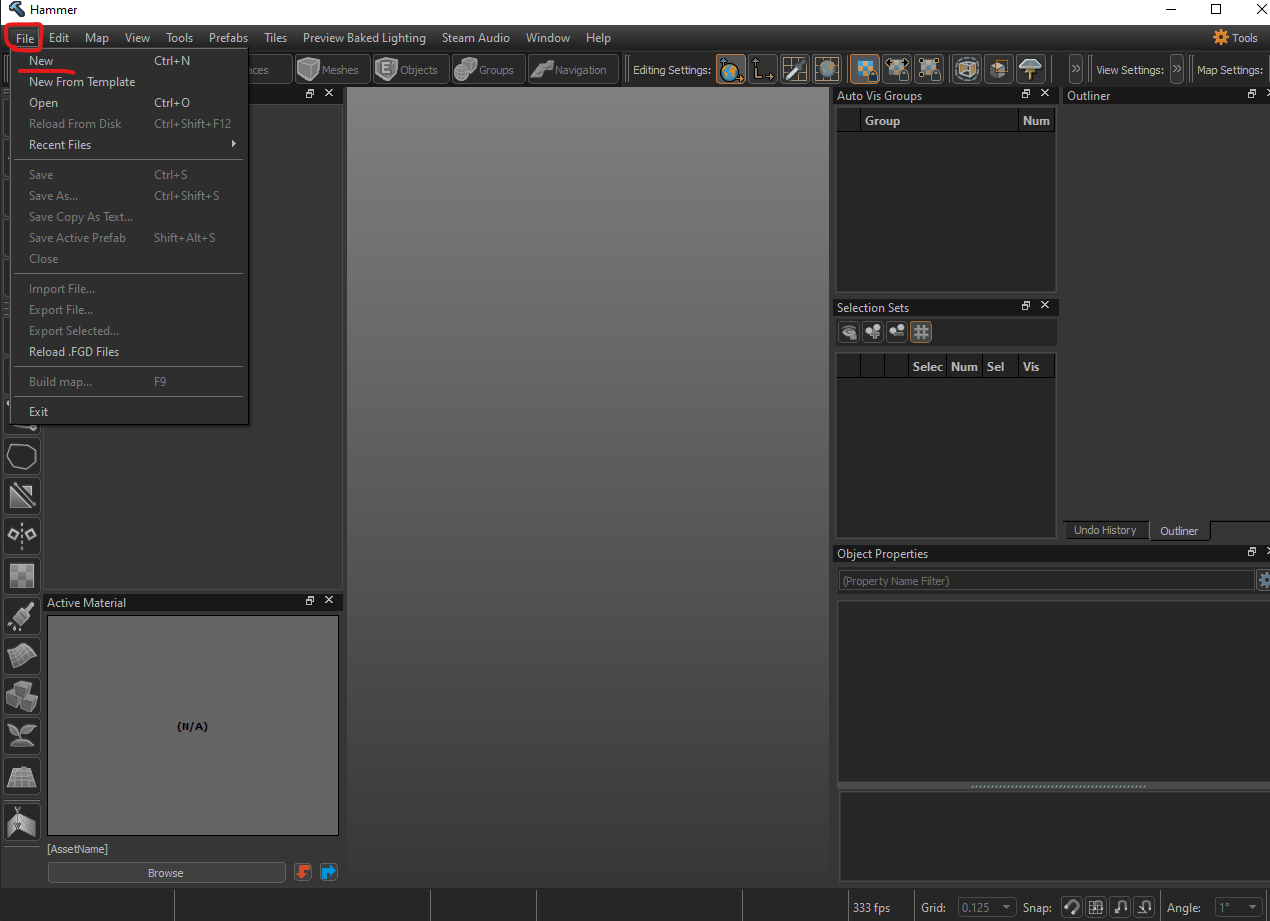Click the Navigation mode button
Viewport: 1270px width, 921px height.
click(571, 70)
